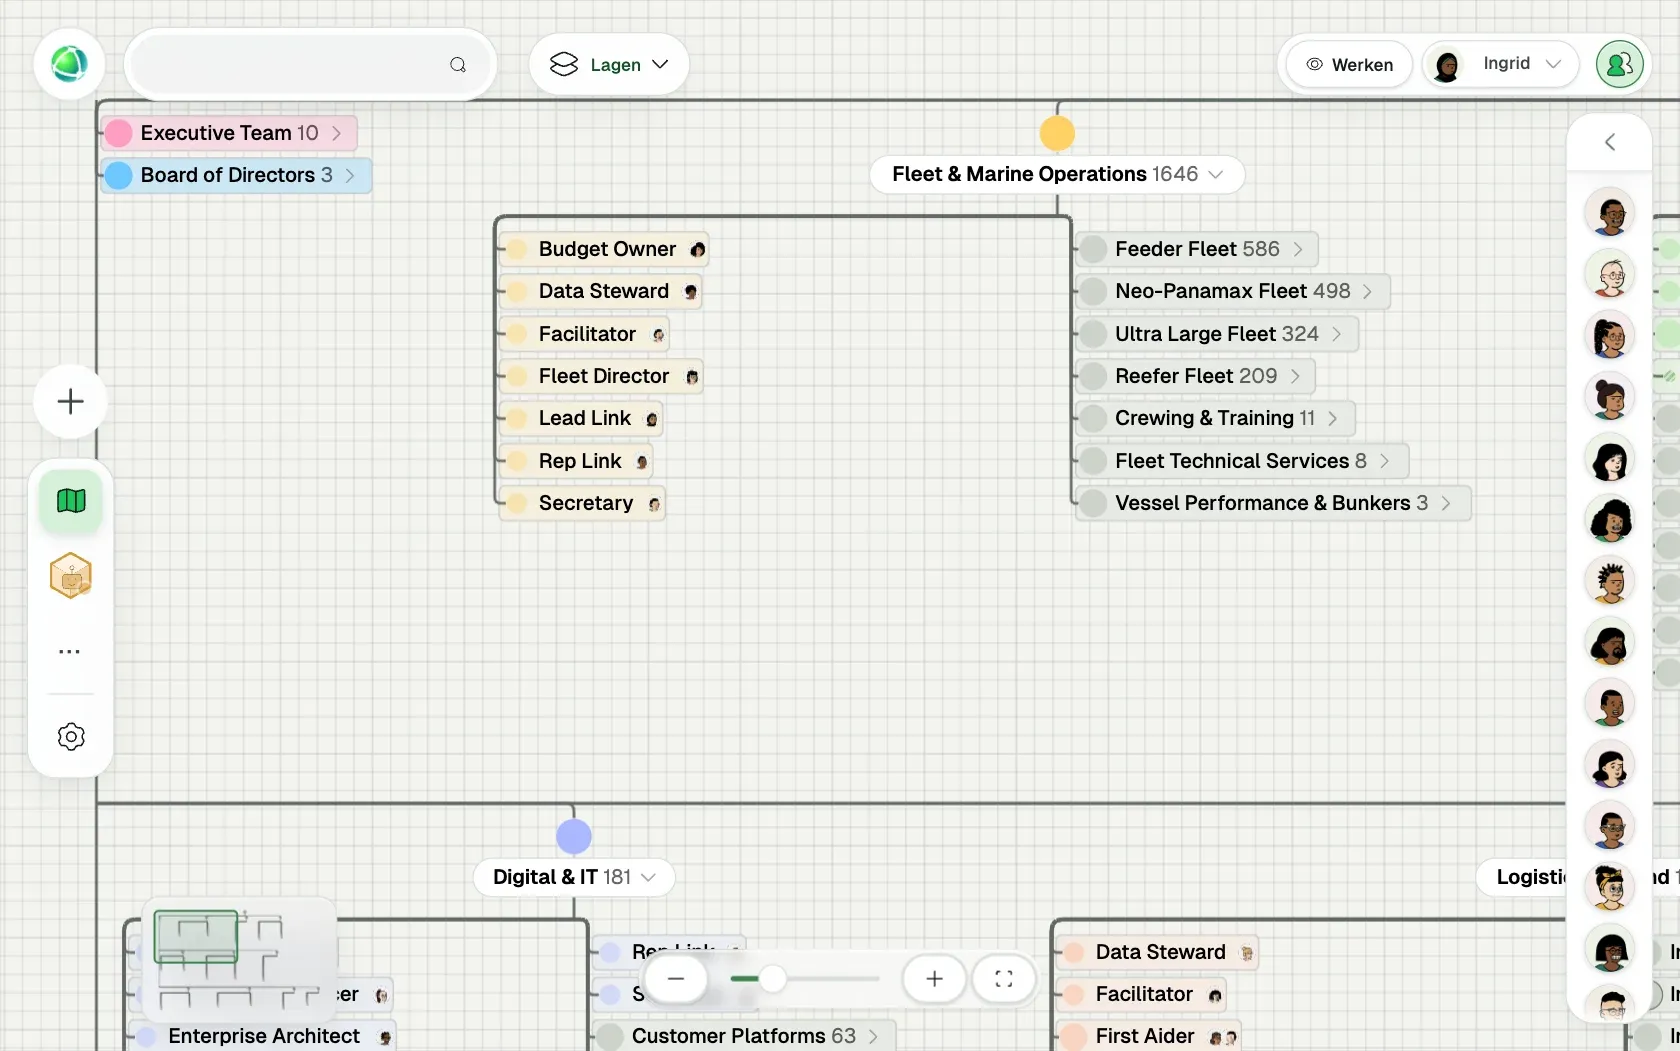
Task: Click the Budget Owner role avatar
Action: click(698, 249)
